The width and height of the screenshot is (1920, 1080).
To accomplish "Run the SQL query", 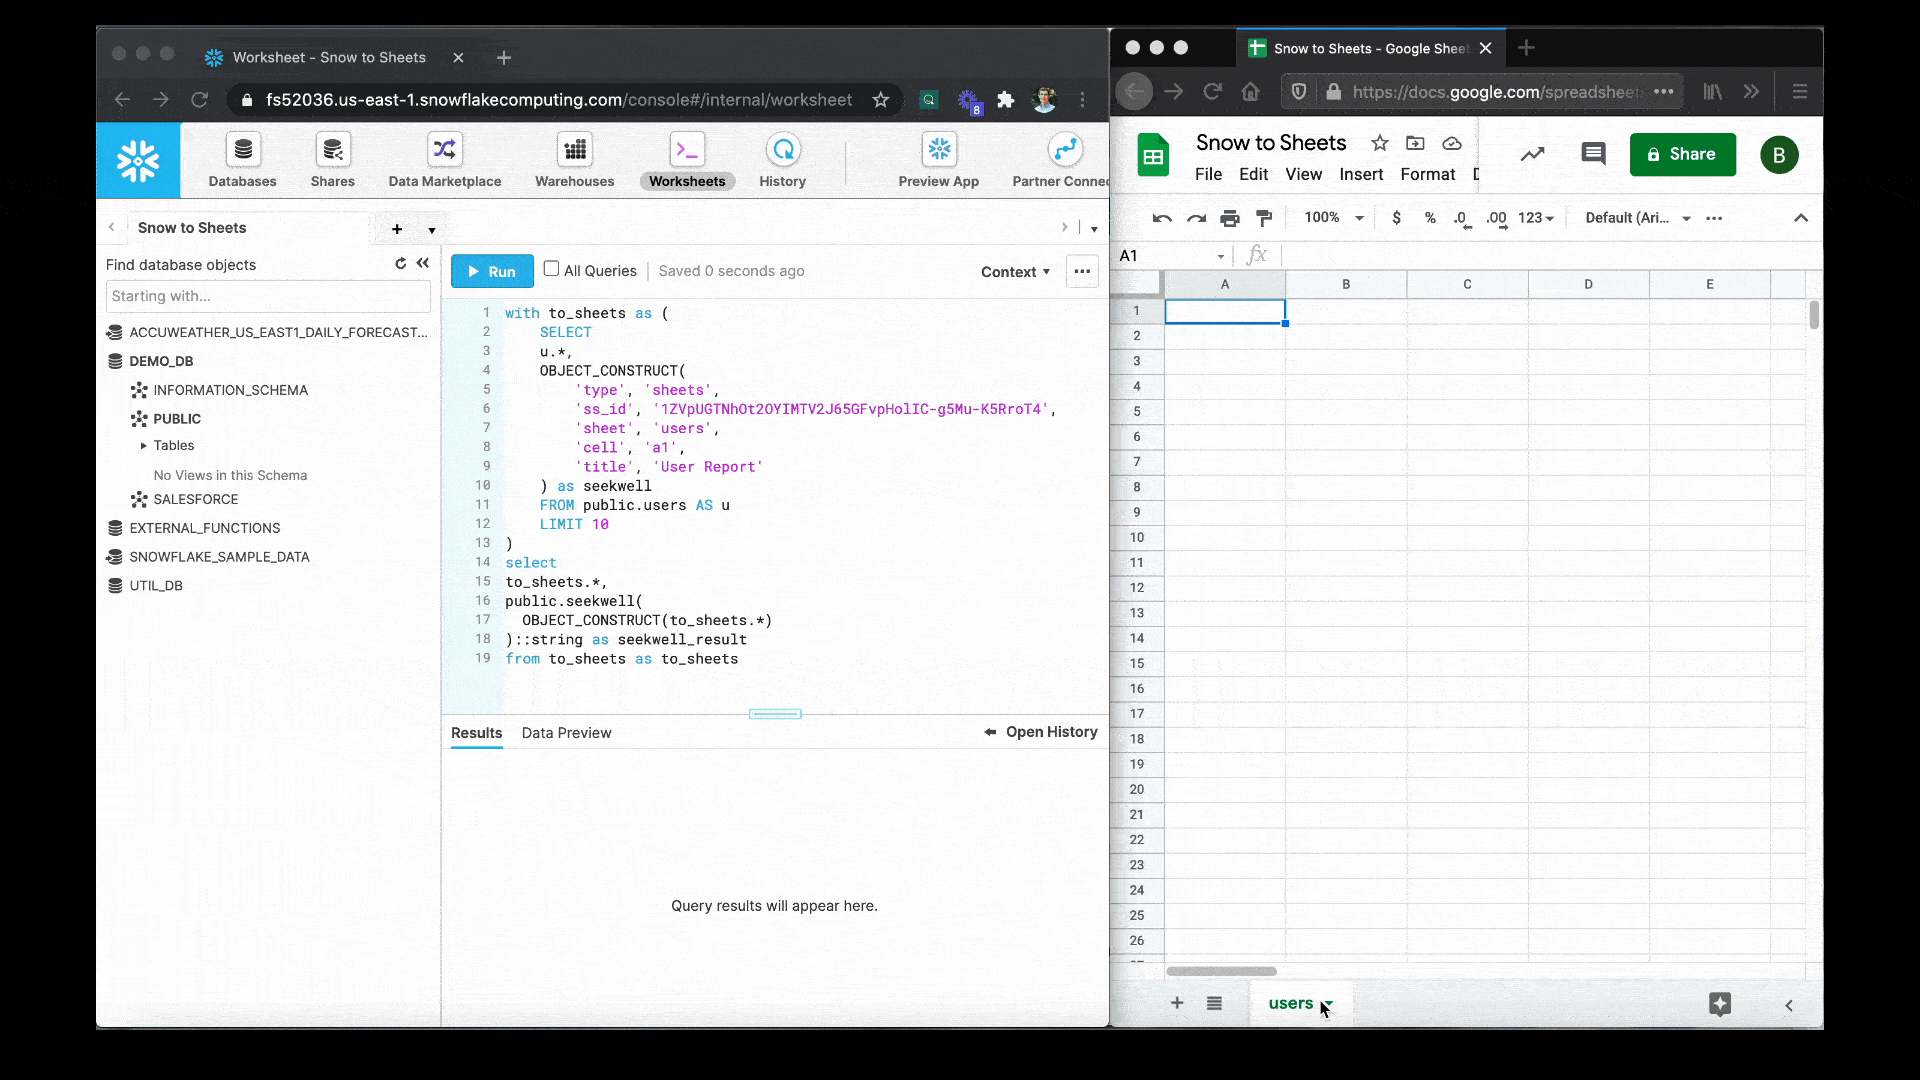I will (x=491, y=271).
